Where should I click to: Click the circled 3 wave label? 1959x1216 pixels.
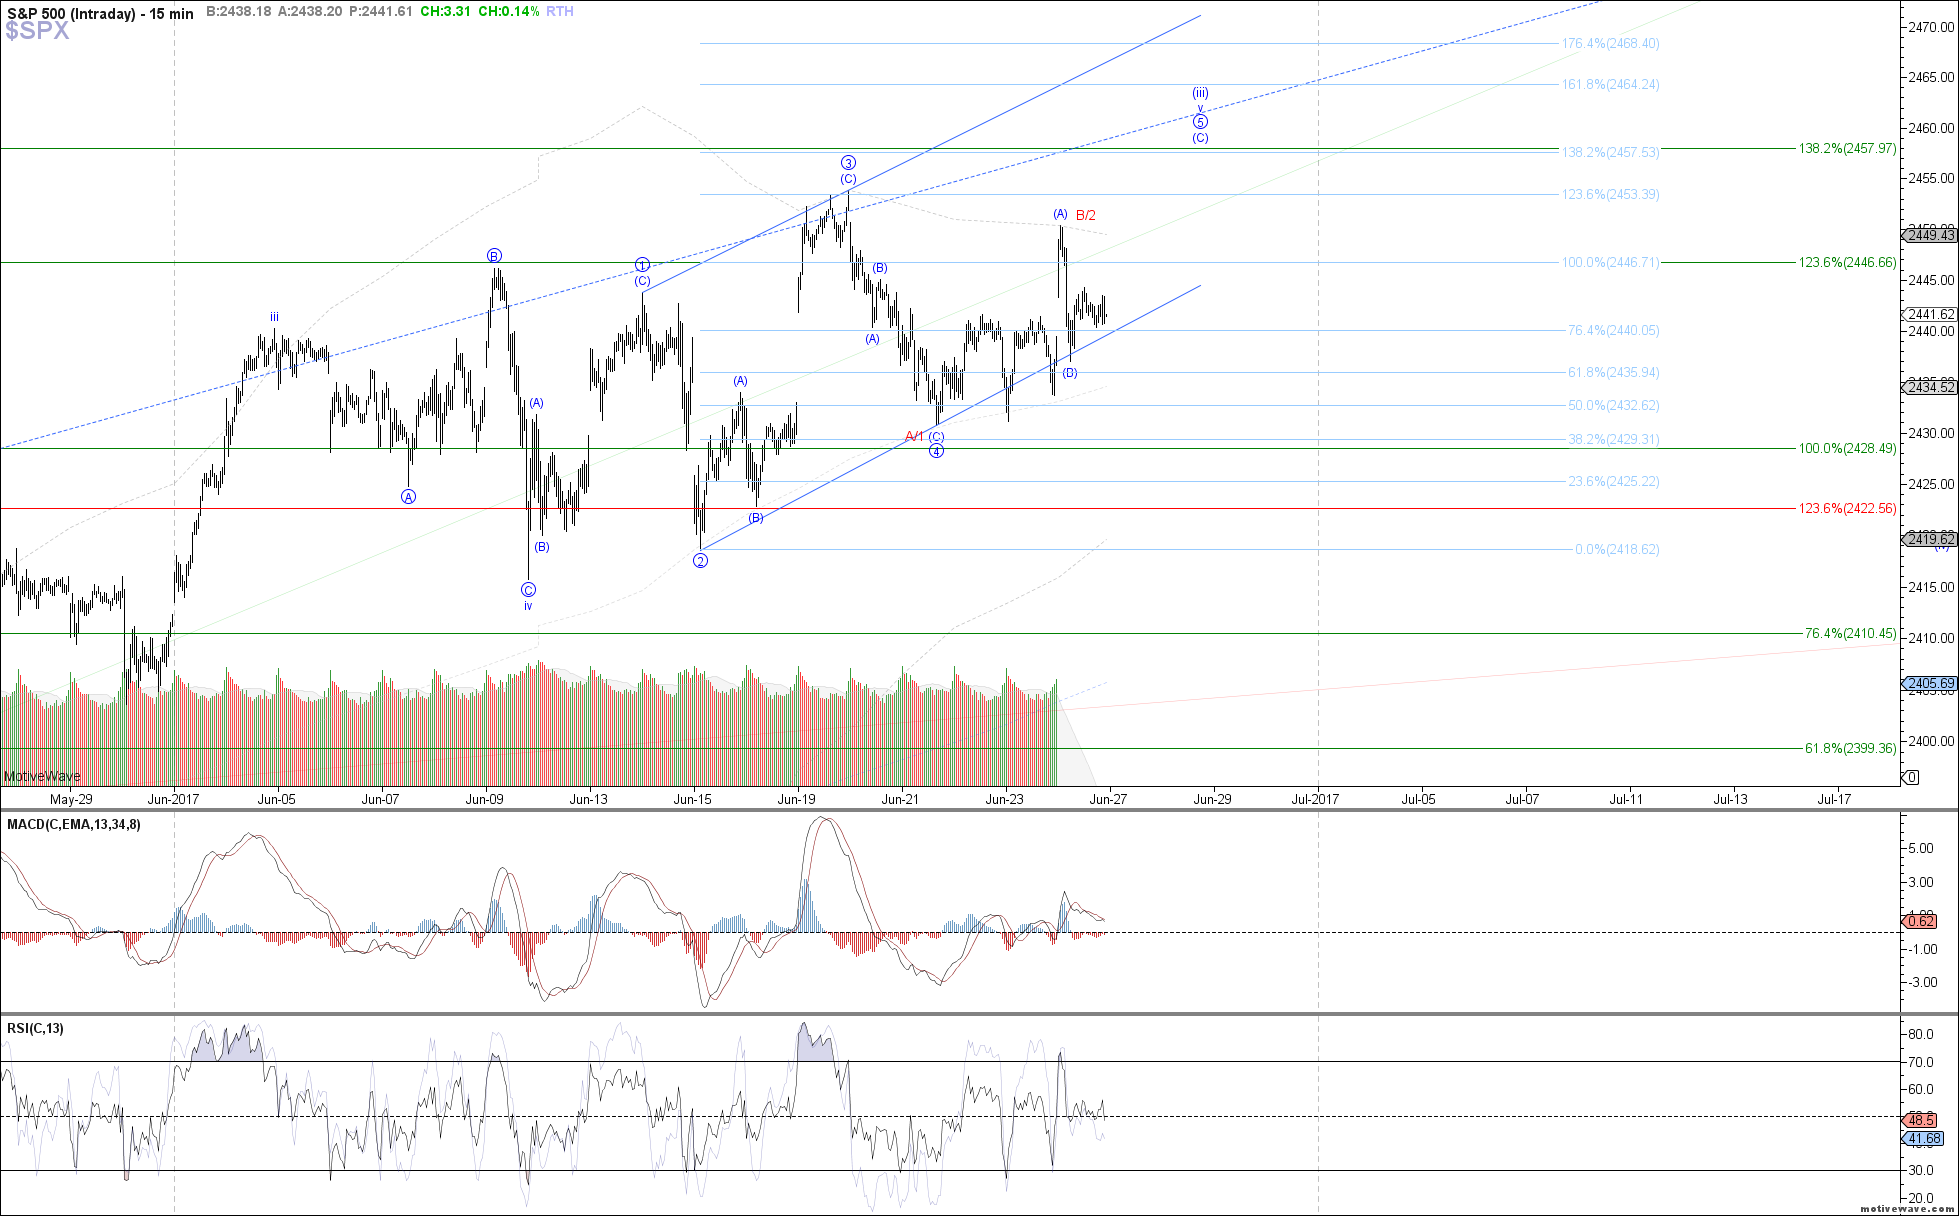(848, 163)
